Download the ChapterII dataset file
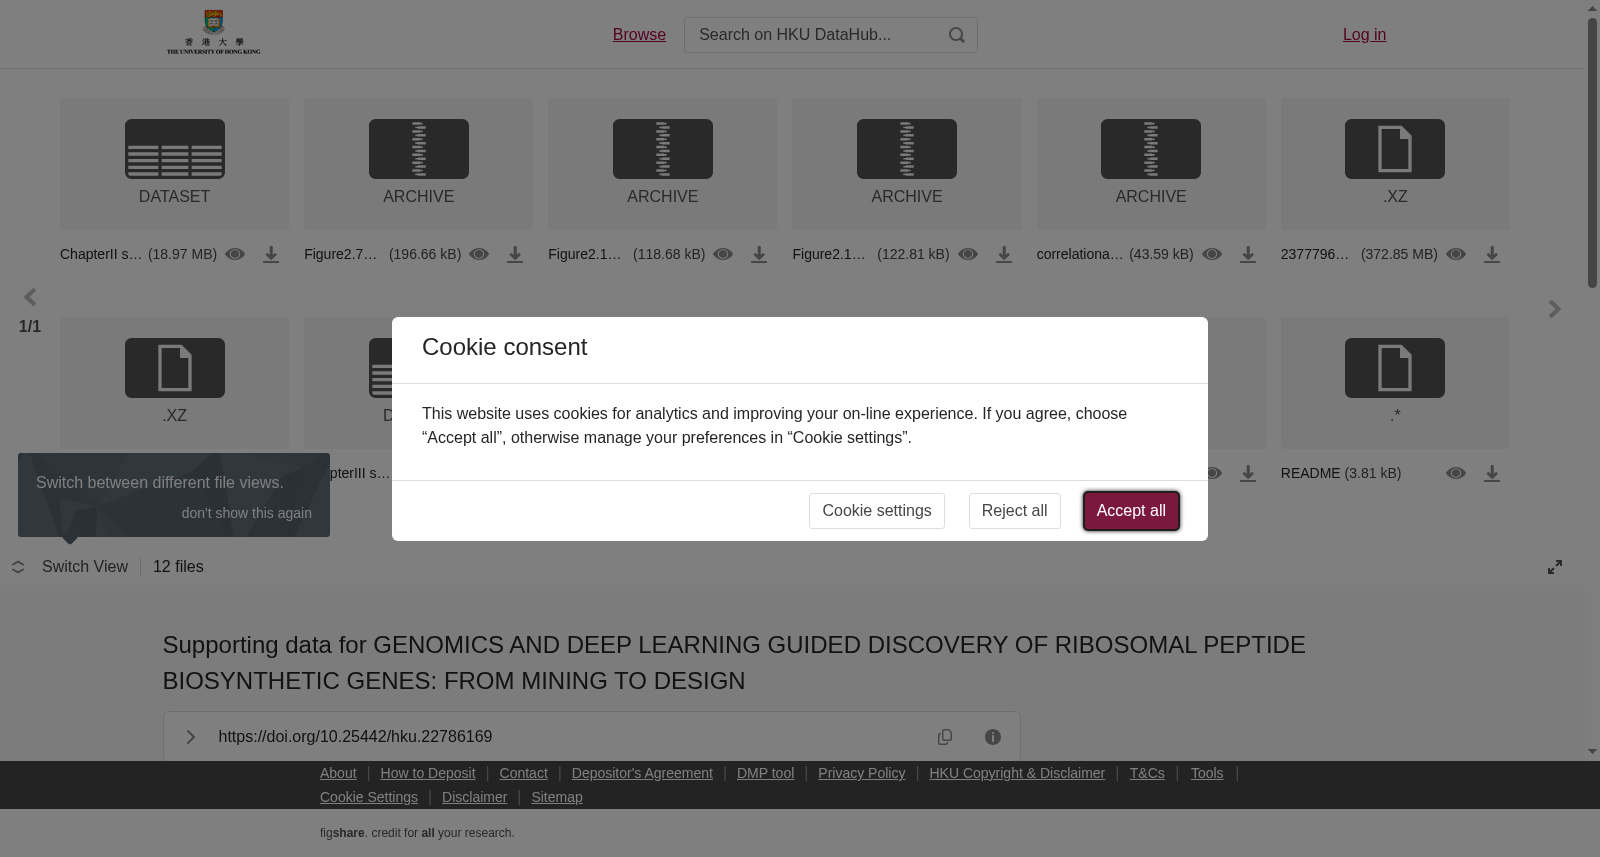The image size is (1600, 857). 271,254
